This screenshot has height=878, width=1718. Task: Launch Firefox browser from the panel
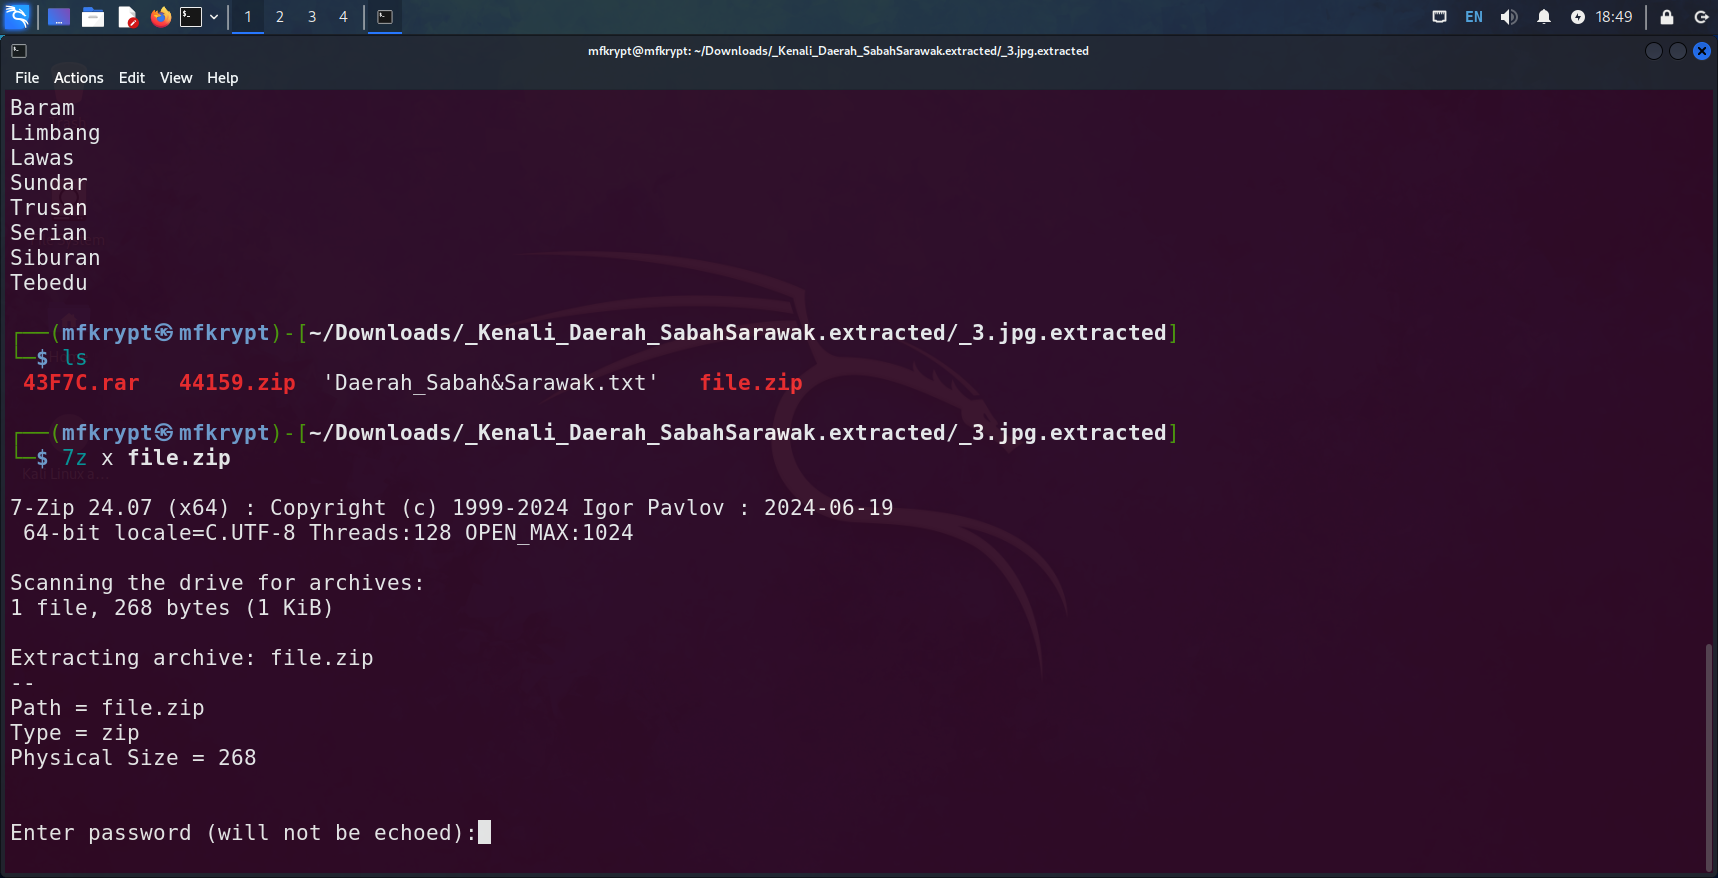click(x=160, y=17)
